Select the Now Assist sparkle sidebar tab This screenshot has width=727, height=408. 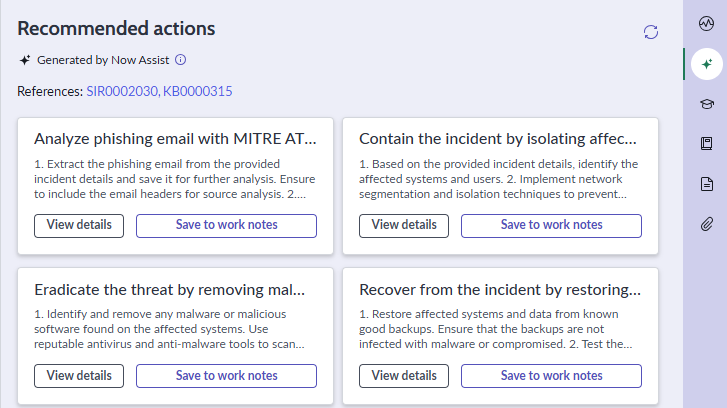point(707,64)
